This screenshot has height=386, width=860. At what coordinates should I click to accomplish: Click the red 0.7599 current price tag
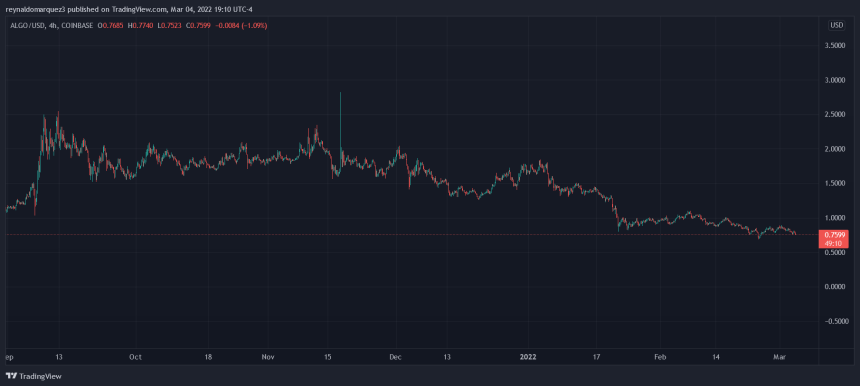point(833,235)
